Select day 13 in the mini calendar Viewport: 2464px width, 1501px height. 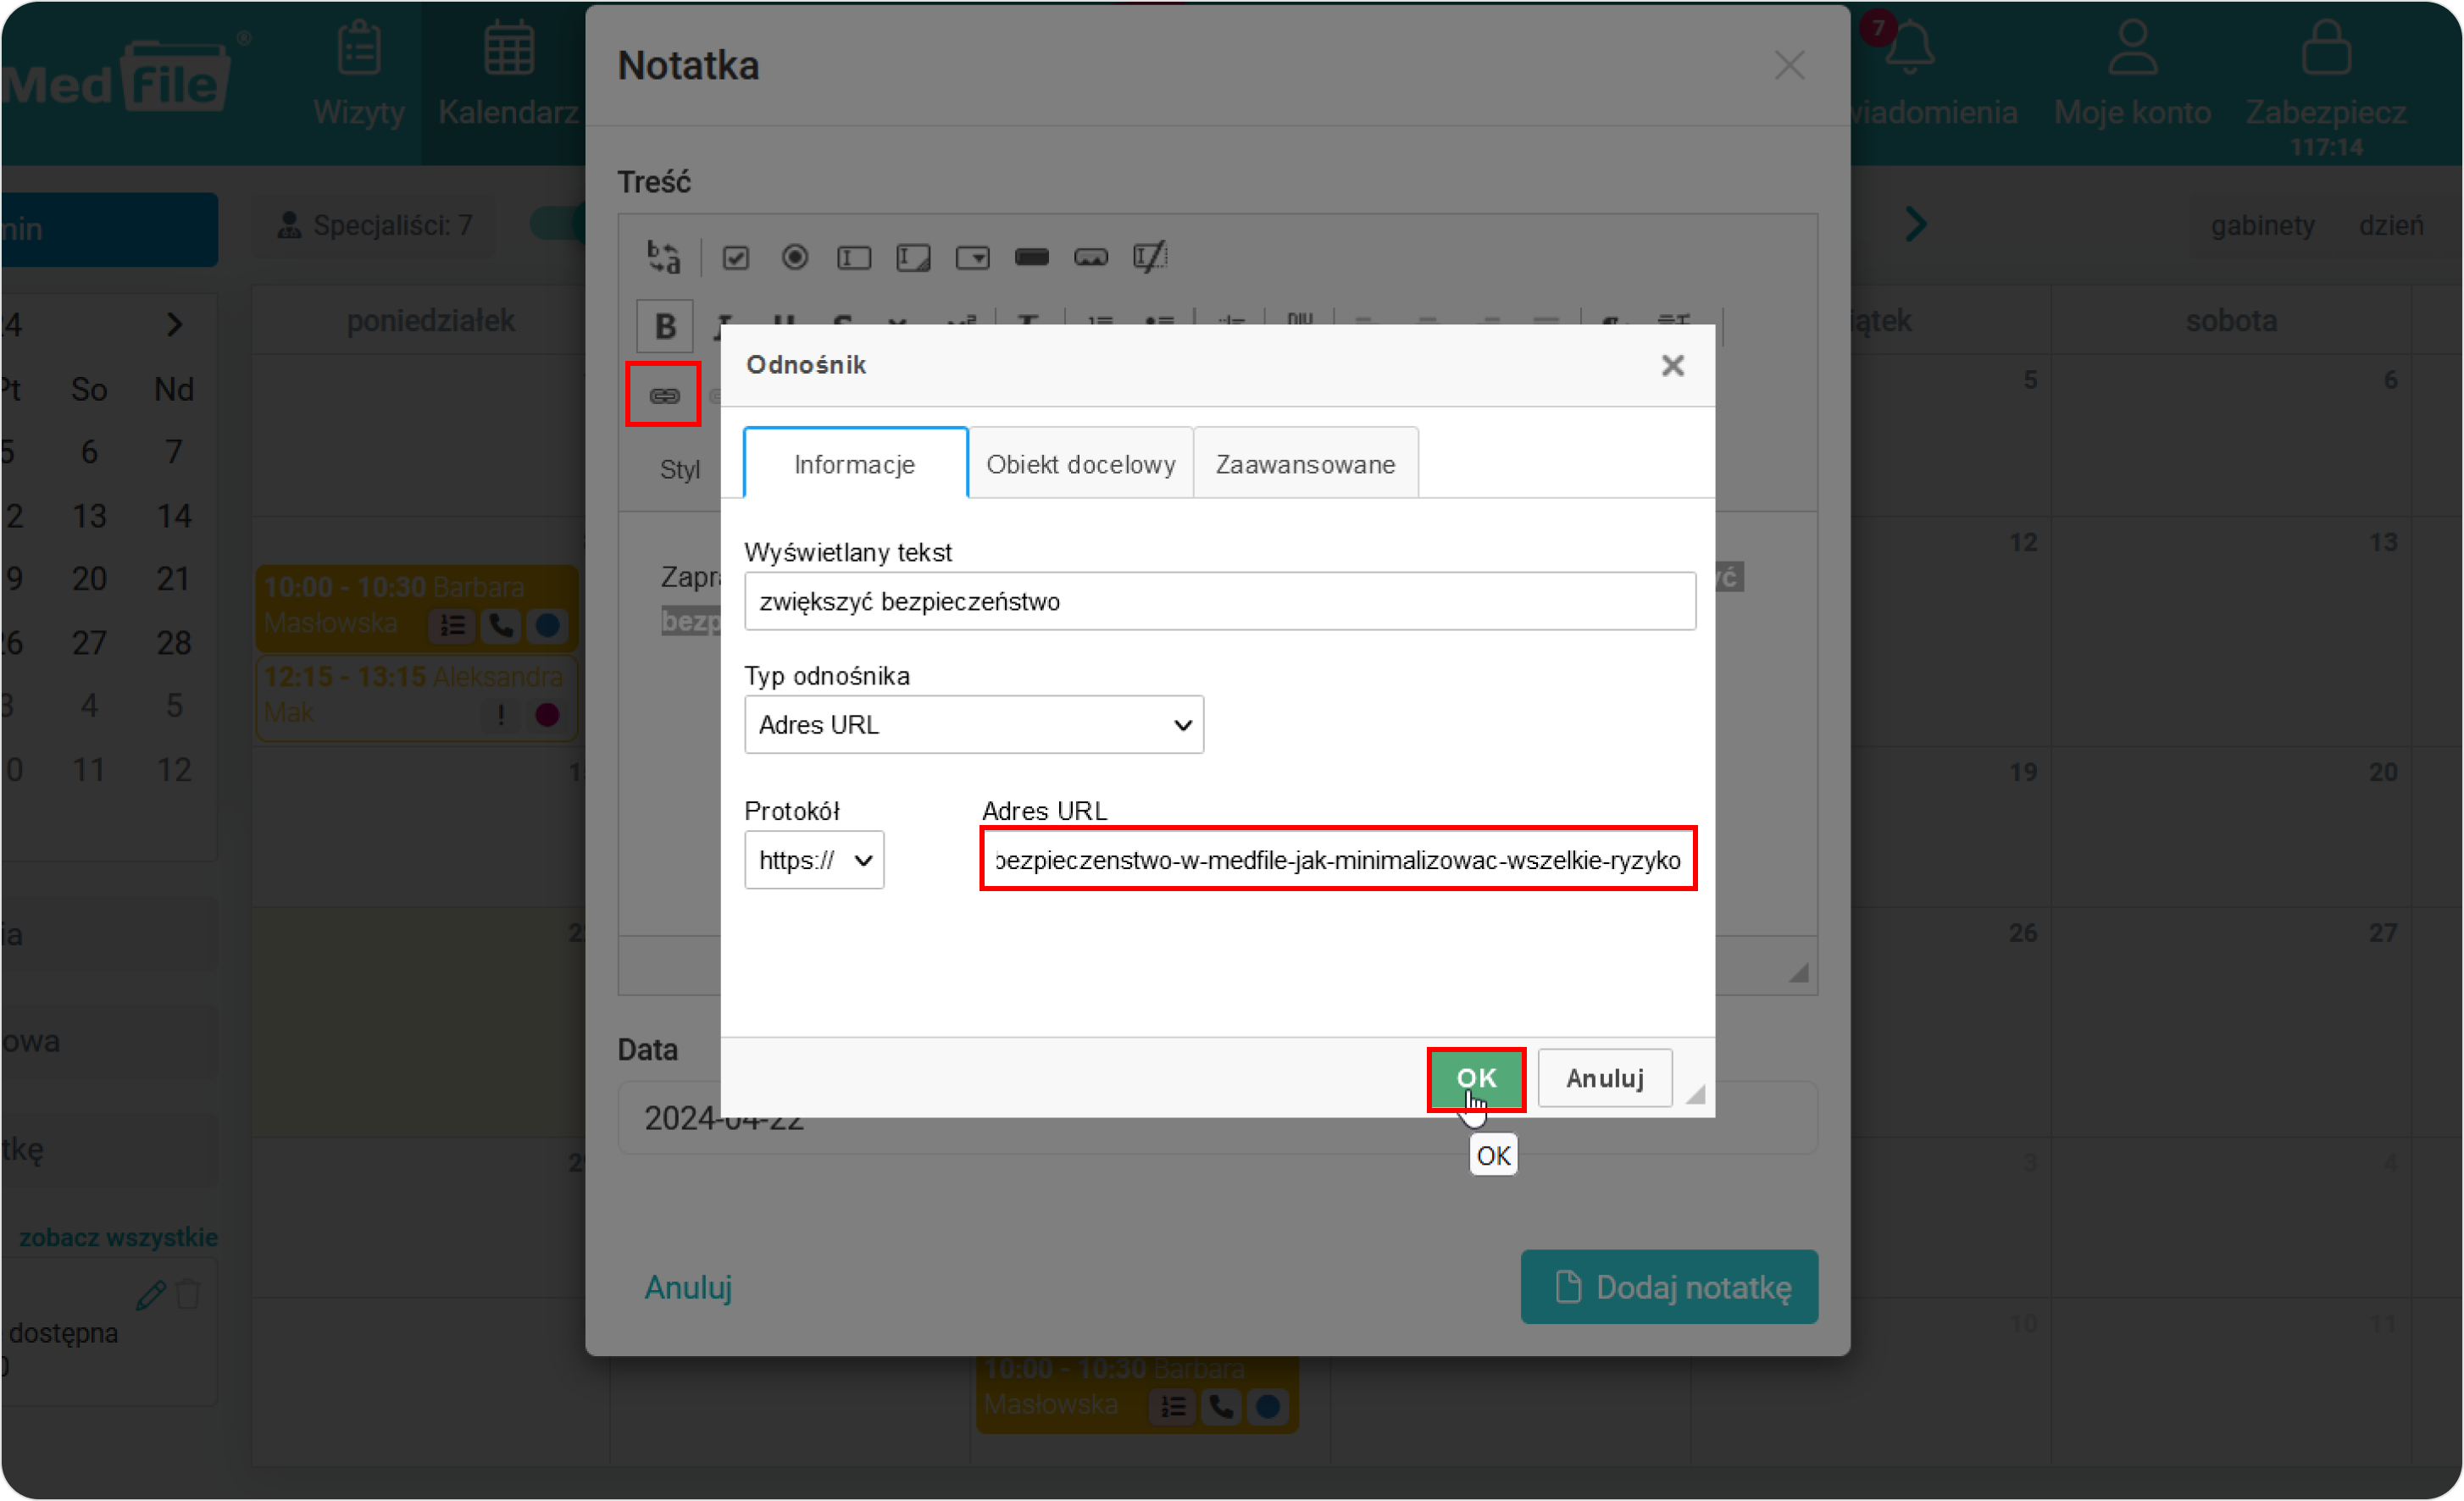click(89, 516)
